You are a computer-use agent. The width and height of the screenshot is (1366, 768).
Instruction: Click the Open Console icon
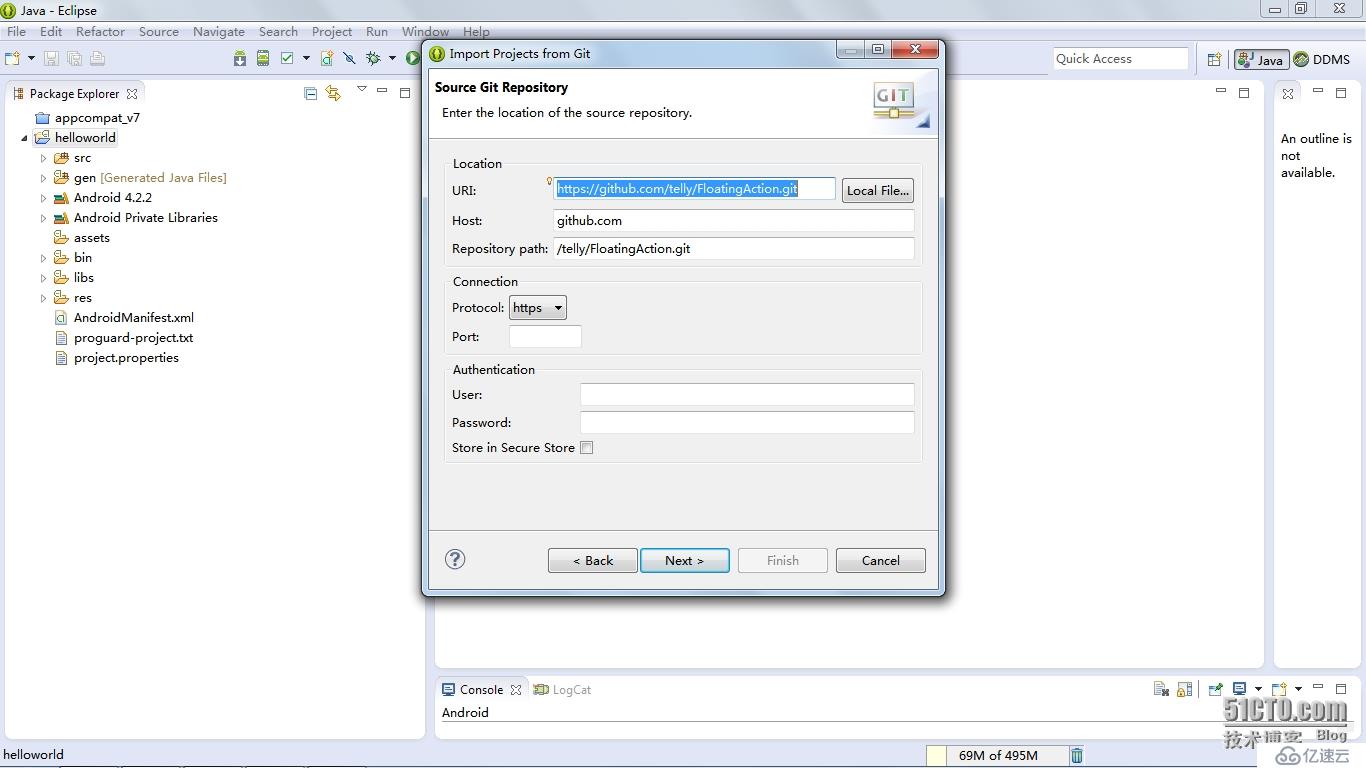[1279, 689]
